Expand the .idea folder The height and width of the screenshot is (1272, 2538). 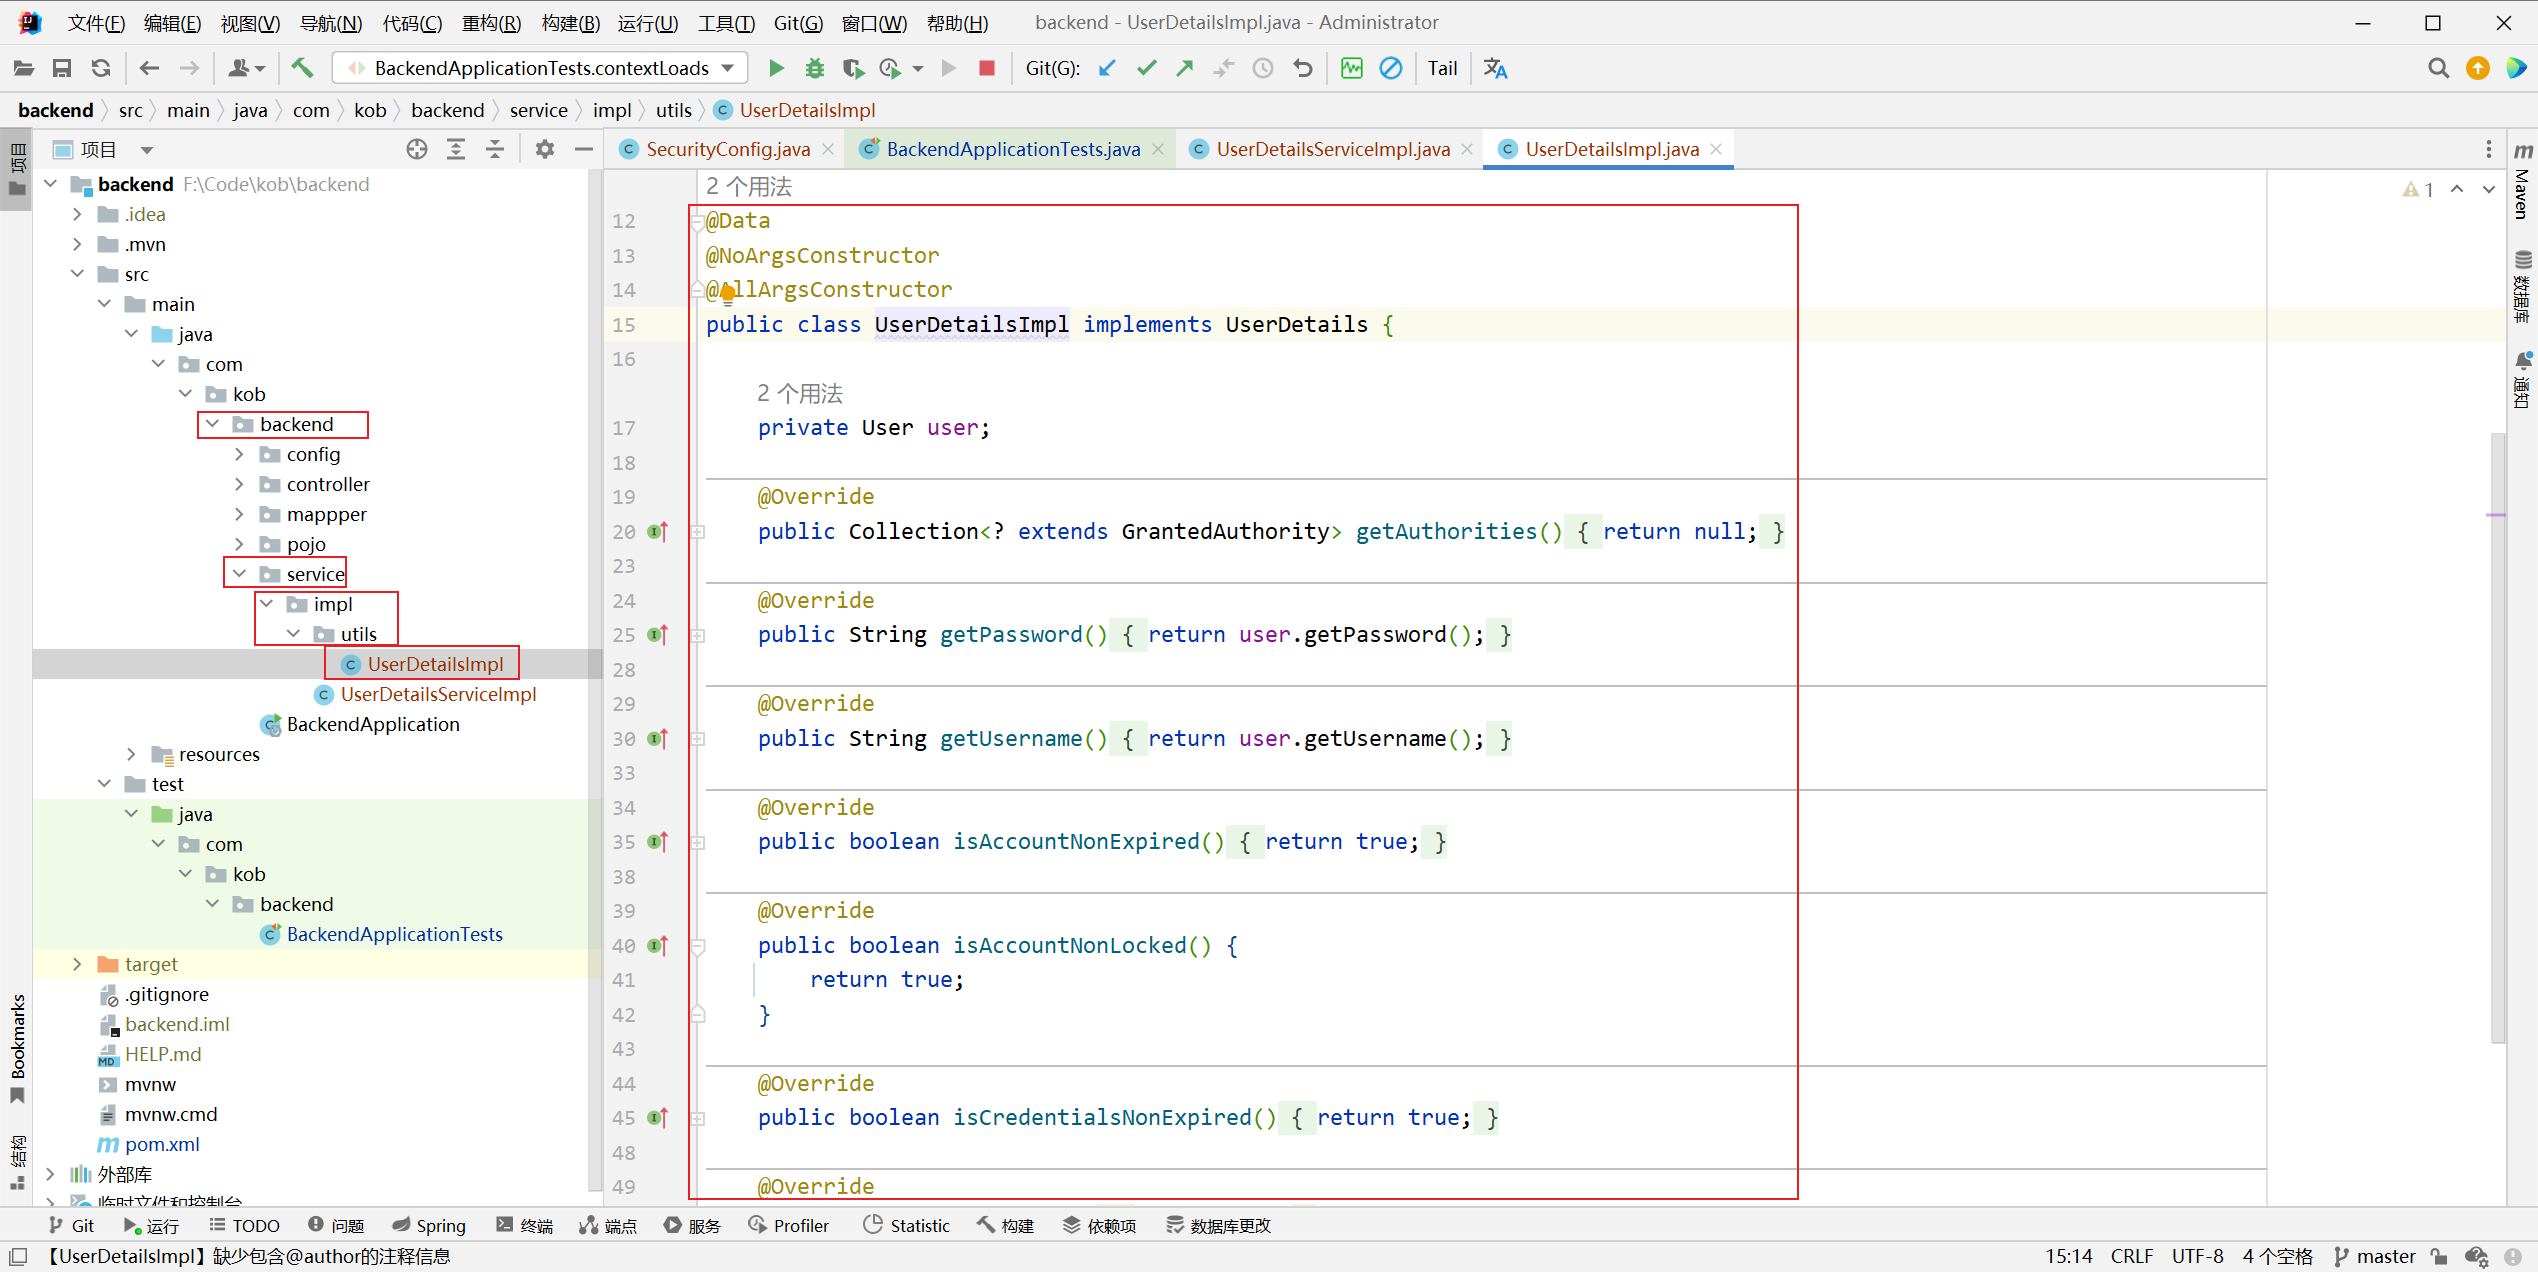(x=77, y=214)
